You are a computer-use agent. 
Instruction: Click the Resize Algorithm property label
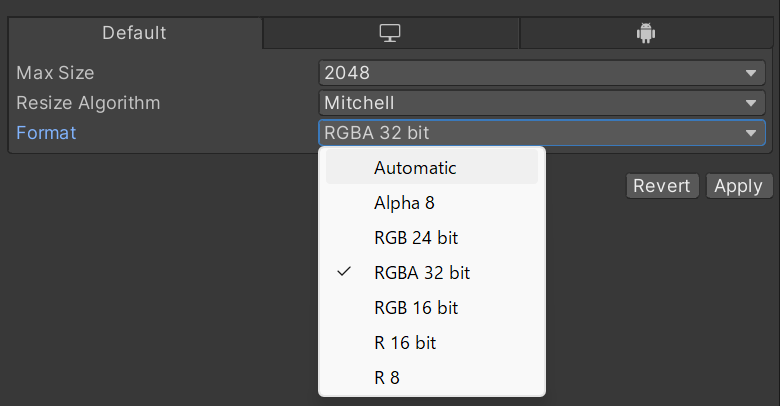tap(88, 103)
